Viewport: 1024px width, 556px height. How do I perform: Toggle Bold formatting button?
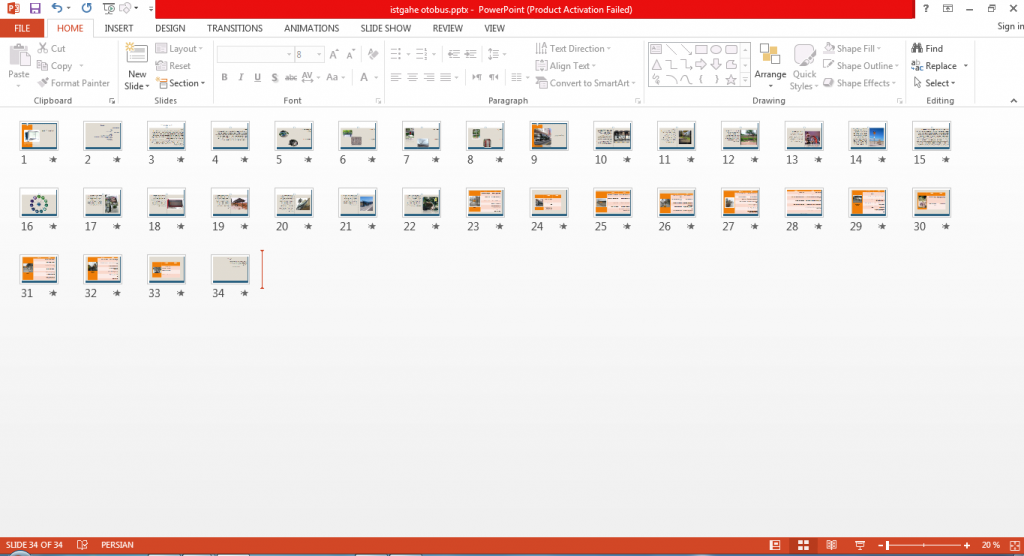point(224,77)
